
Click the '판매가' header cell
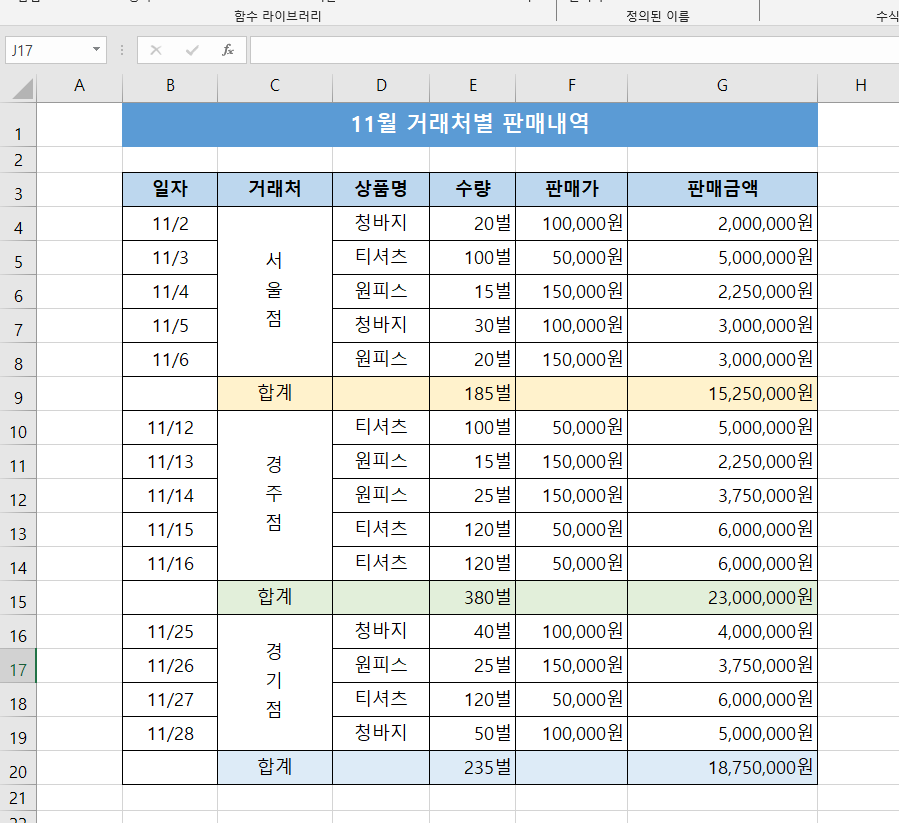572,189
